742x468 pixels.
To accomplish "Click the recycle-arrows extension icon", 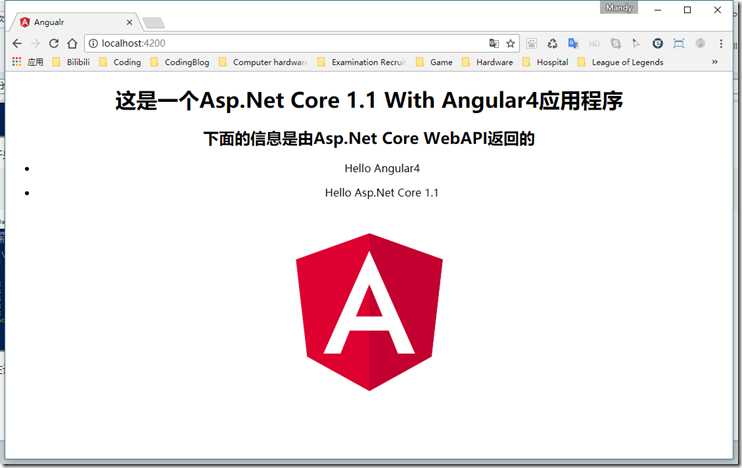I will point(552,44).
